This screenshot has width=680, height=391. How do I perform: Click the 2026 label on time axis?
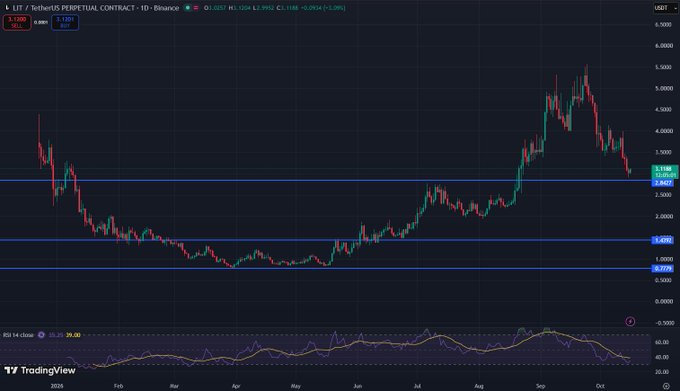(57, 386)
